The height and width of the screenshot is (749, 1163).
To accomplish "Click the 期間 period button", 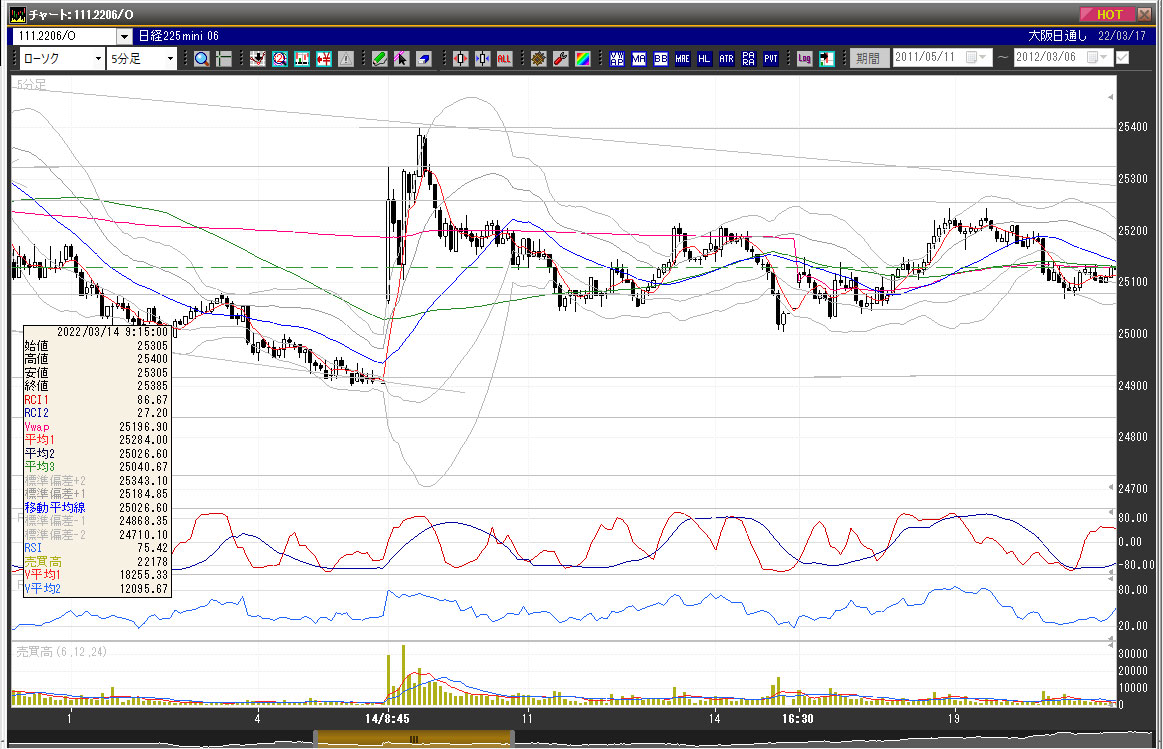I will coord(869,58).
